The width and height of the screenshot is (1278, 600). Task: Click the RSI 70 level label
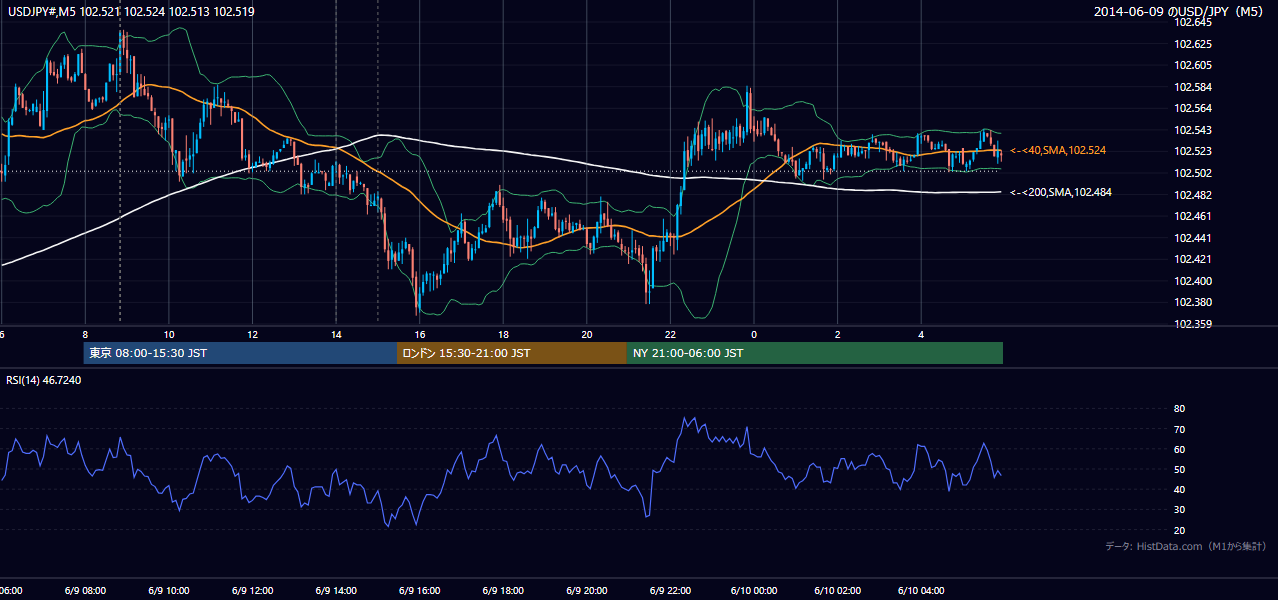1179,429
